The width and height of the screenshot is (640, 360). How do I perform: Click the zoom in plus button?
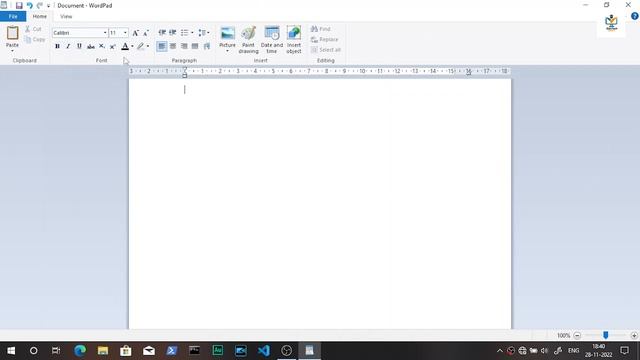coord(634,336)
